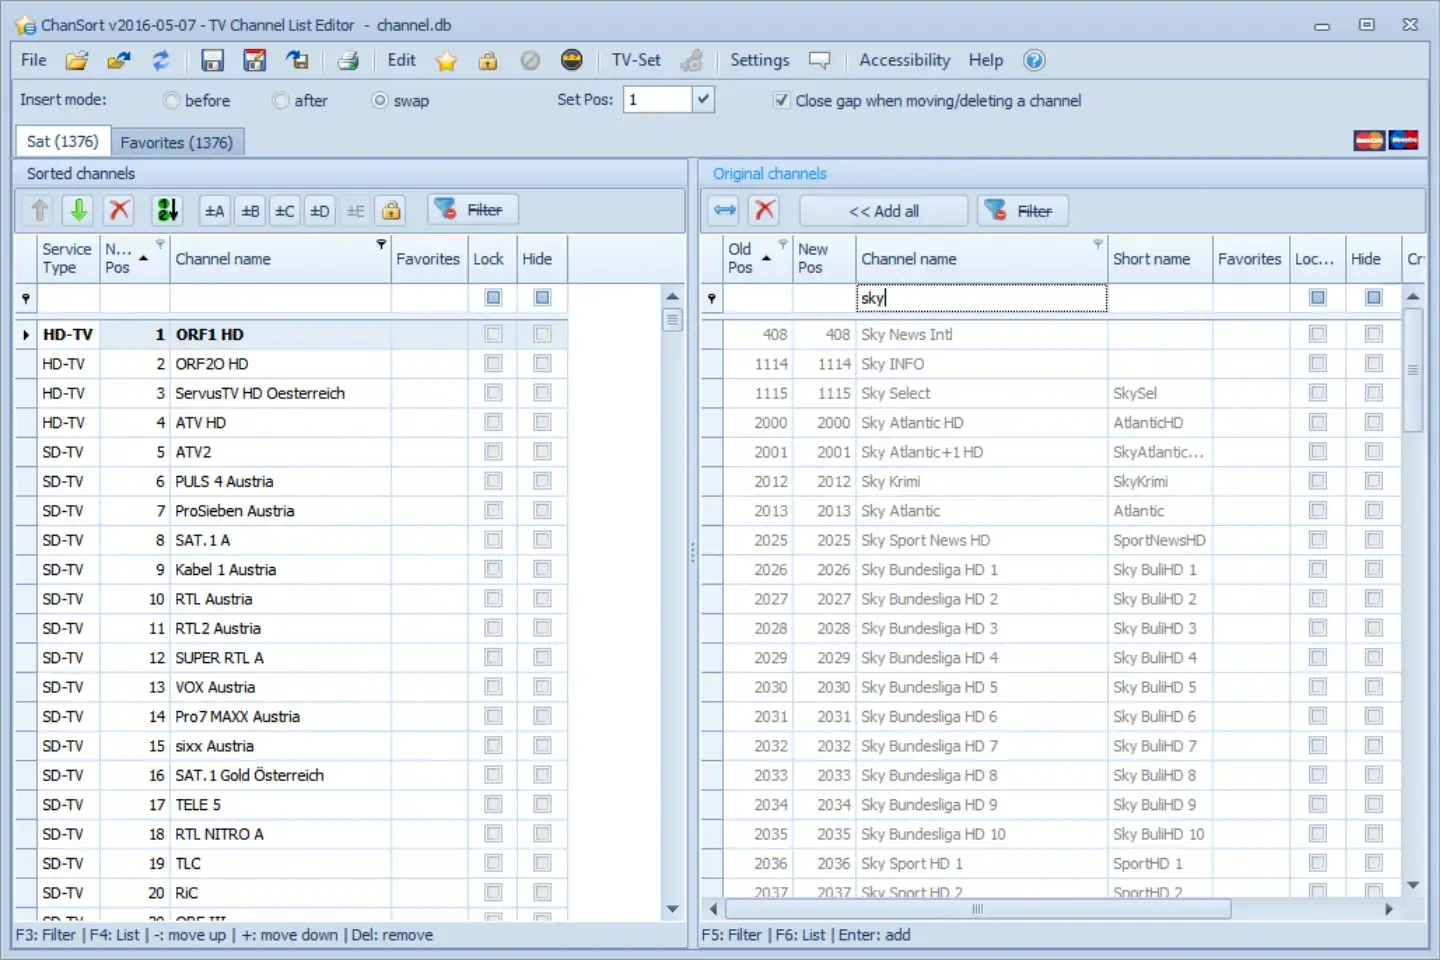Apply Set Pos value with checkmark button
1440x960 pixels.
coord(704,99)
